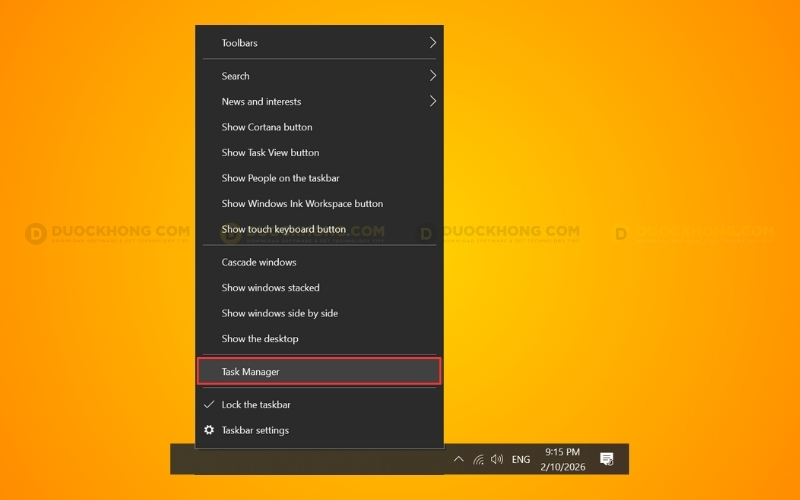Expand News and interests submenu arrow
The width and height of the screenshot is (800, 500).
433,101
